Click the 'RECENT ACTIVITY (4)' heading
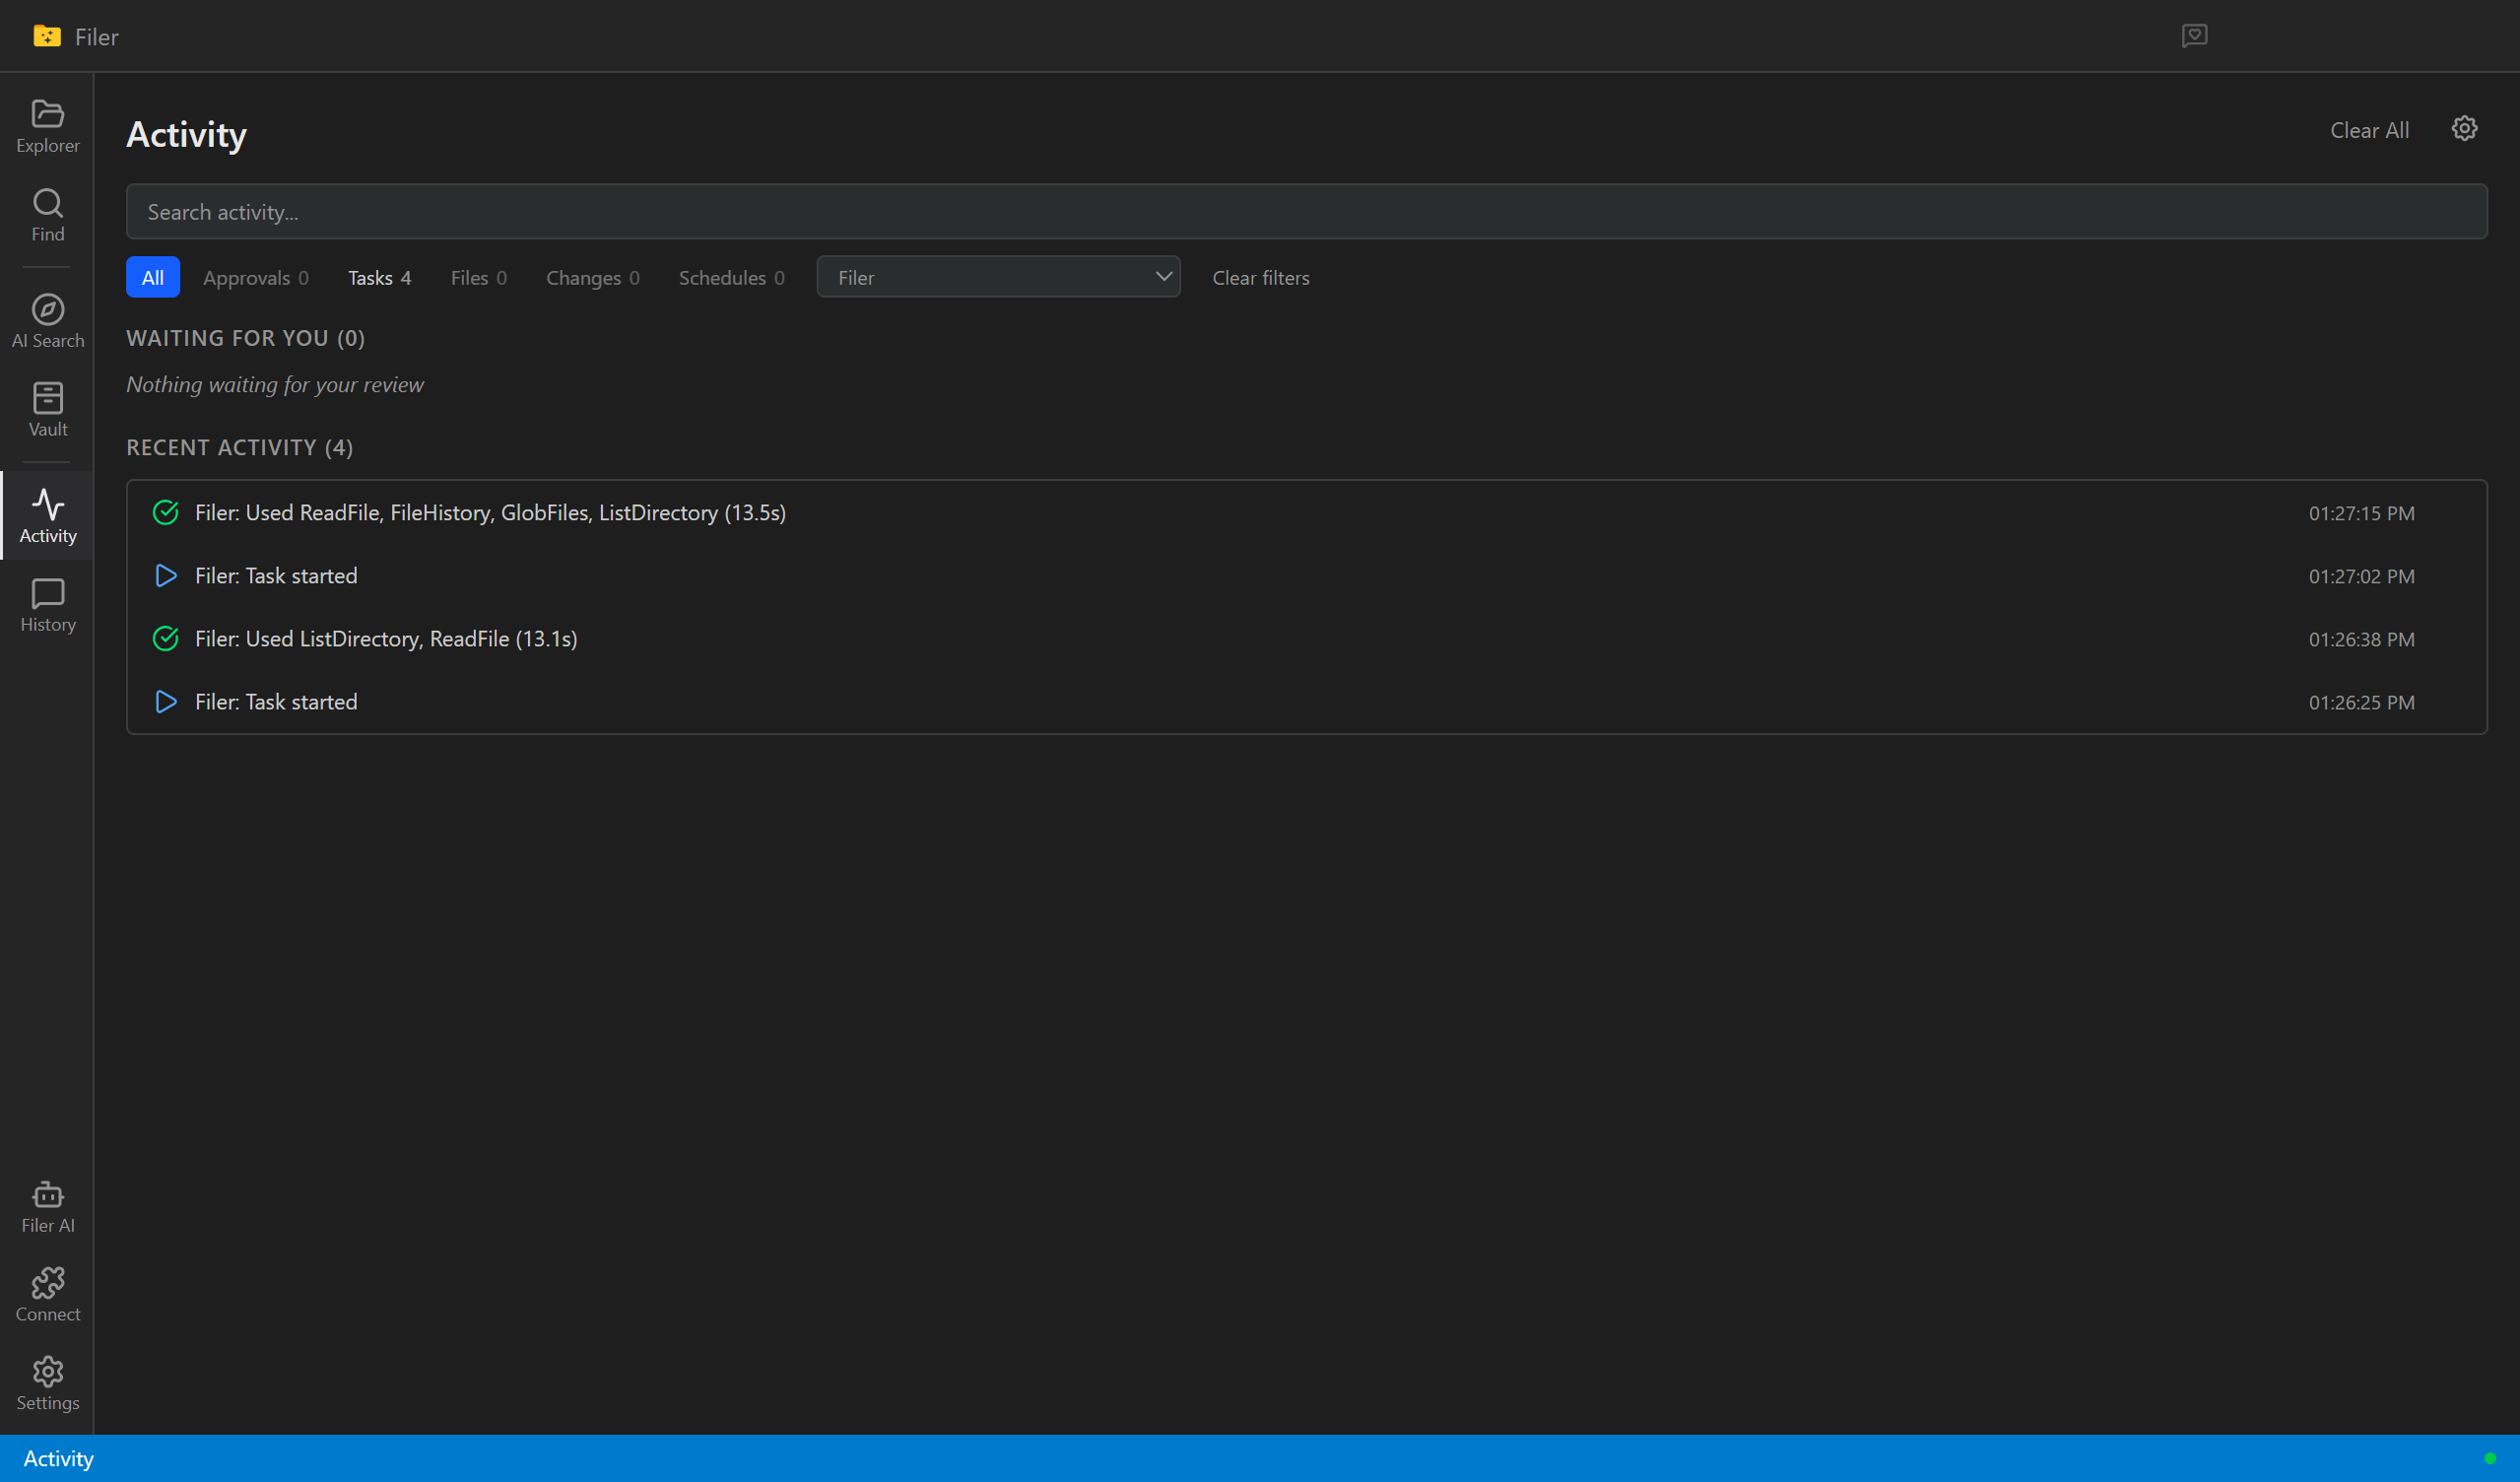2520x1482 pixels. [x=239, y=448]
